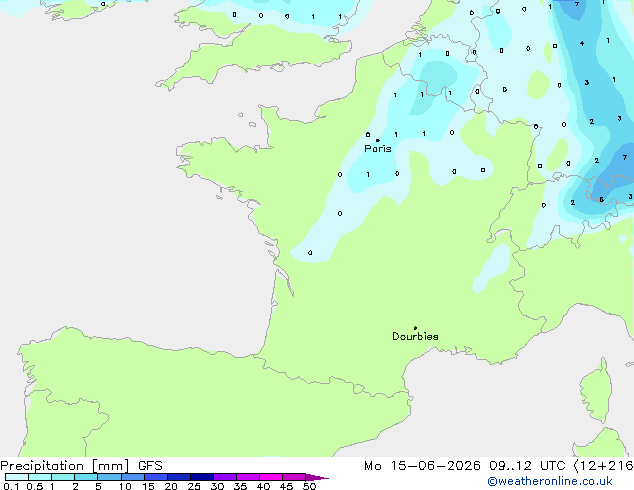
Task: Click the 'Precipitation [mm]' legend title
Action: 65,466
